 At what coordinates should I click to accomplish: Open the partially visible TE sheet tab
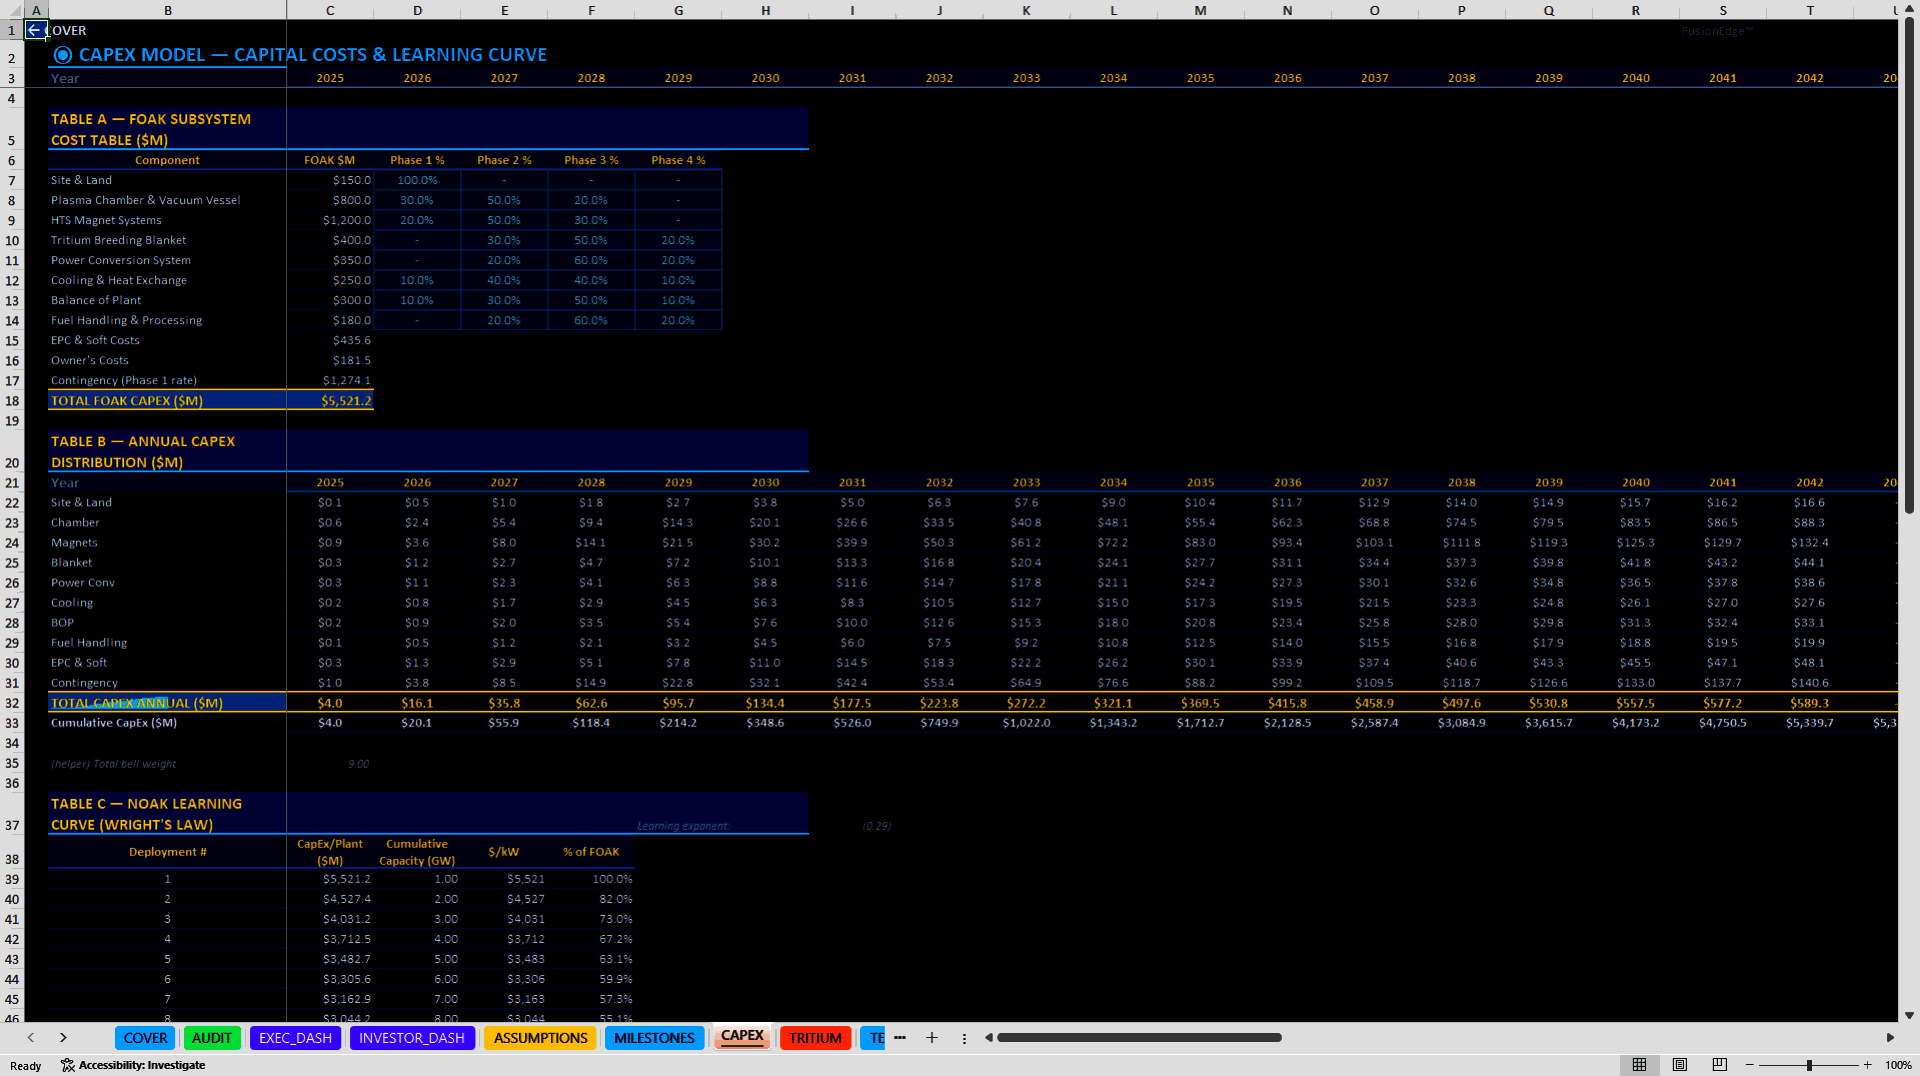(874, 1038)
